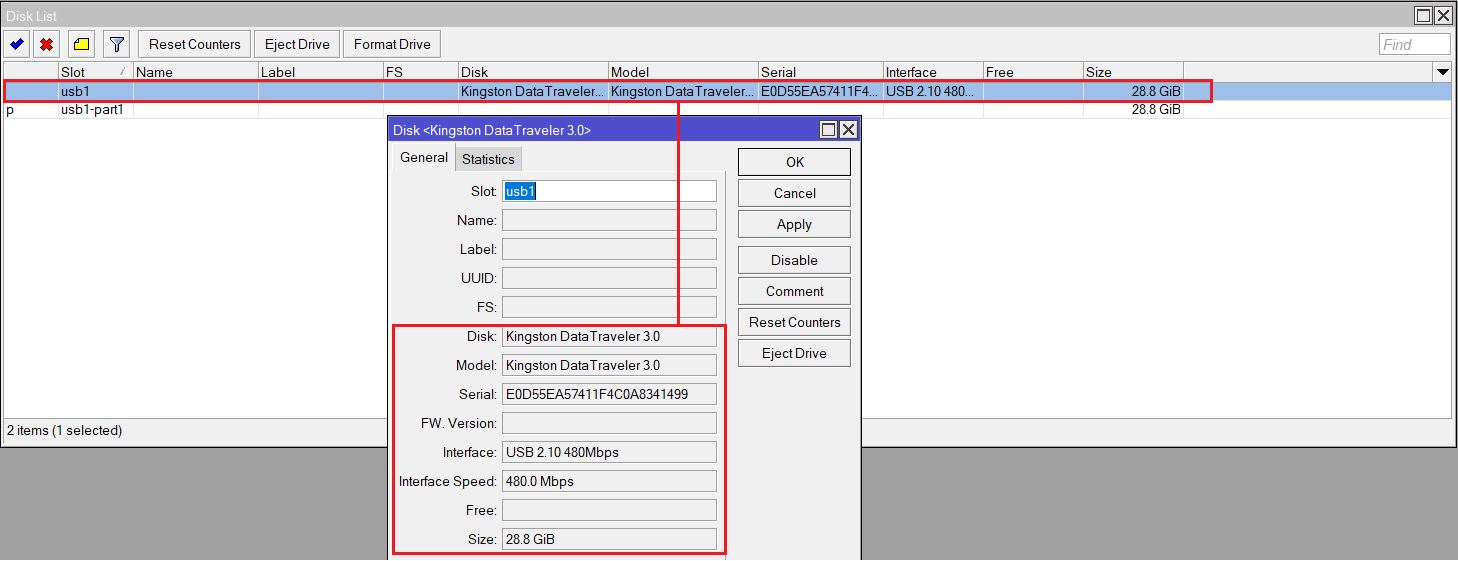
Task: Select the usb1 row slot cell
Action: pyautogui.click(x=95, y=91)
